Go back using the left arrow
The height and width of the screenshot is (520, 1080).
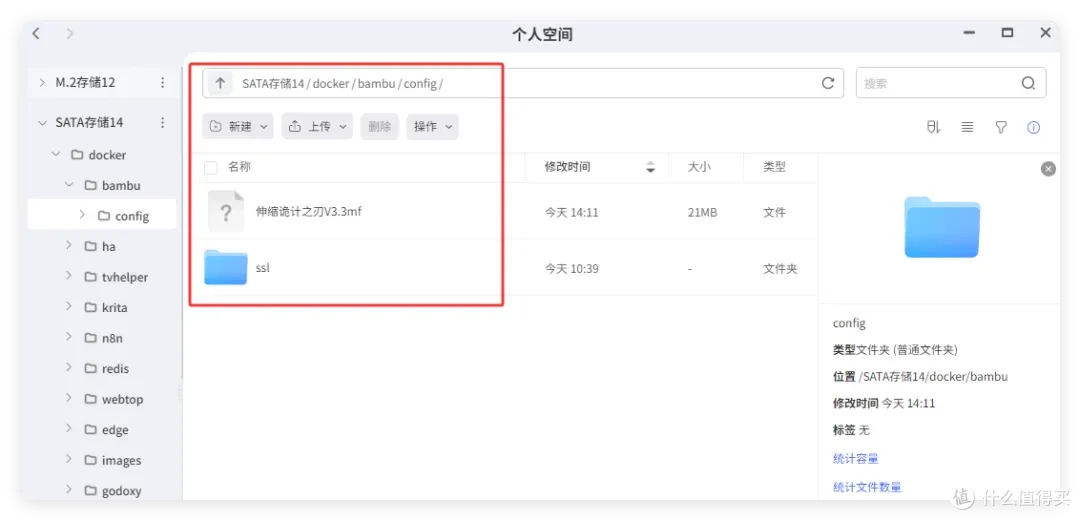pyautogui.click(x=36, y=33)
